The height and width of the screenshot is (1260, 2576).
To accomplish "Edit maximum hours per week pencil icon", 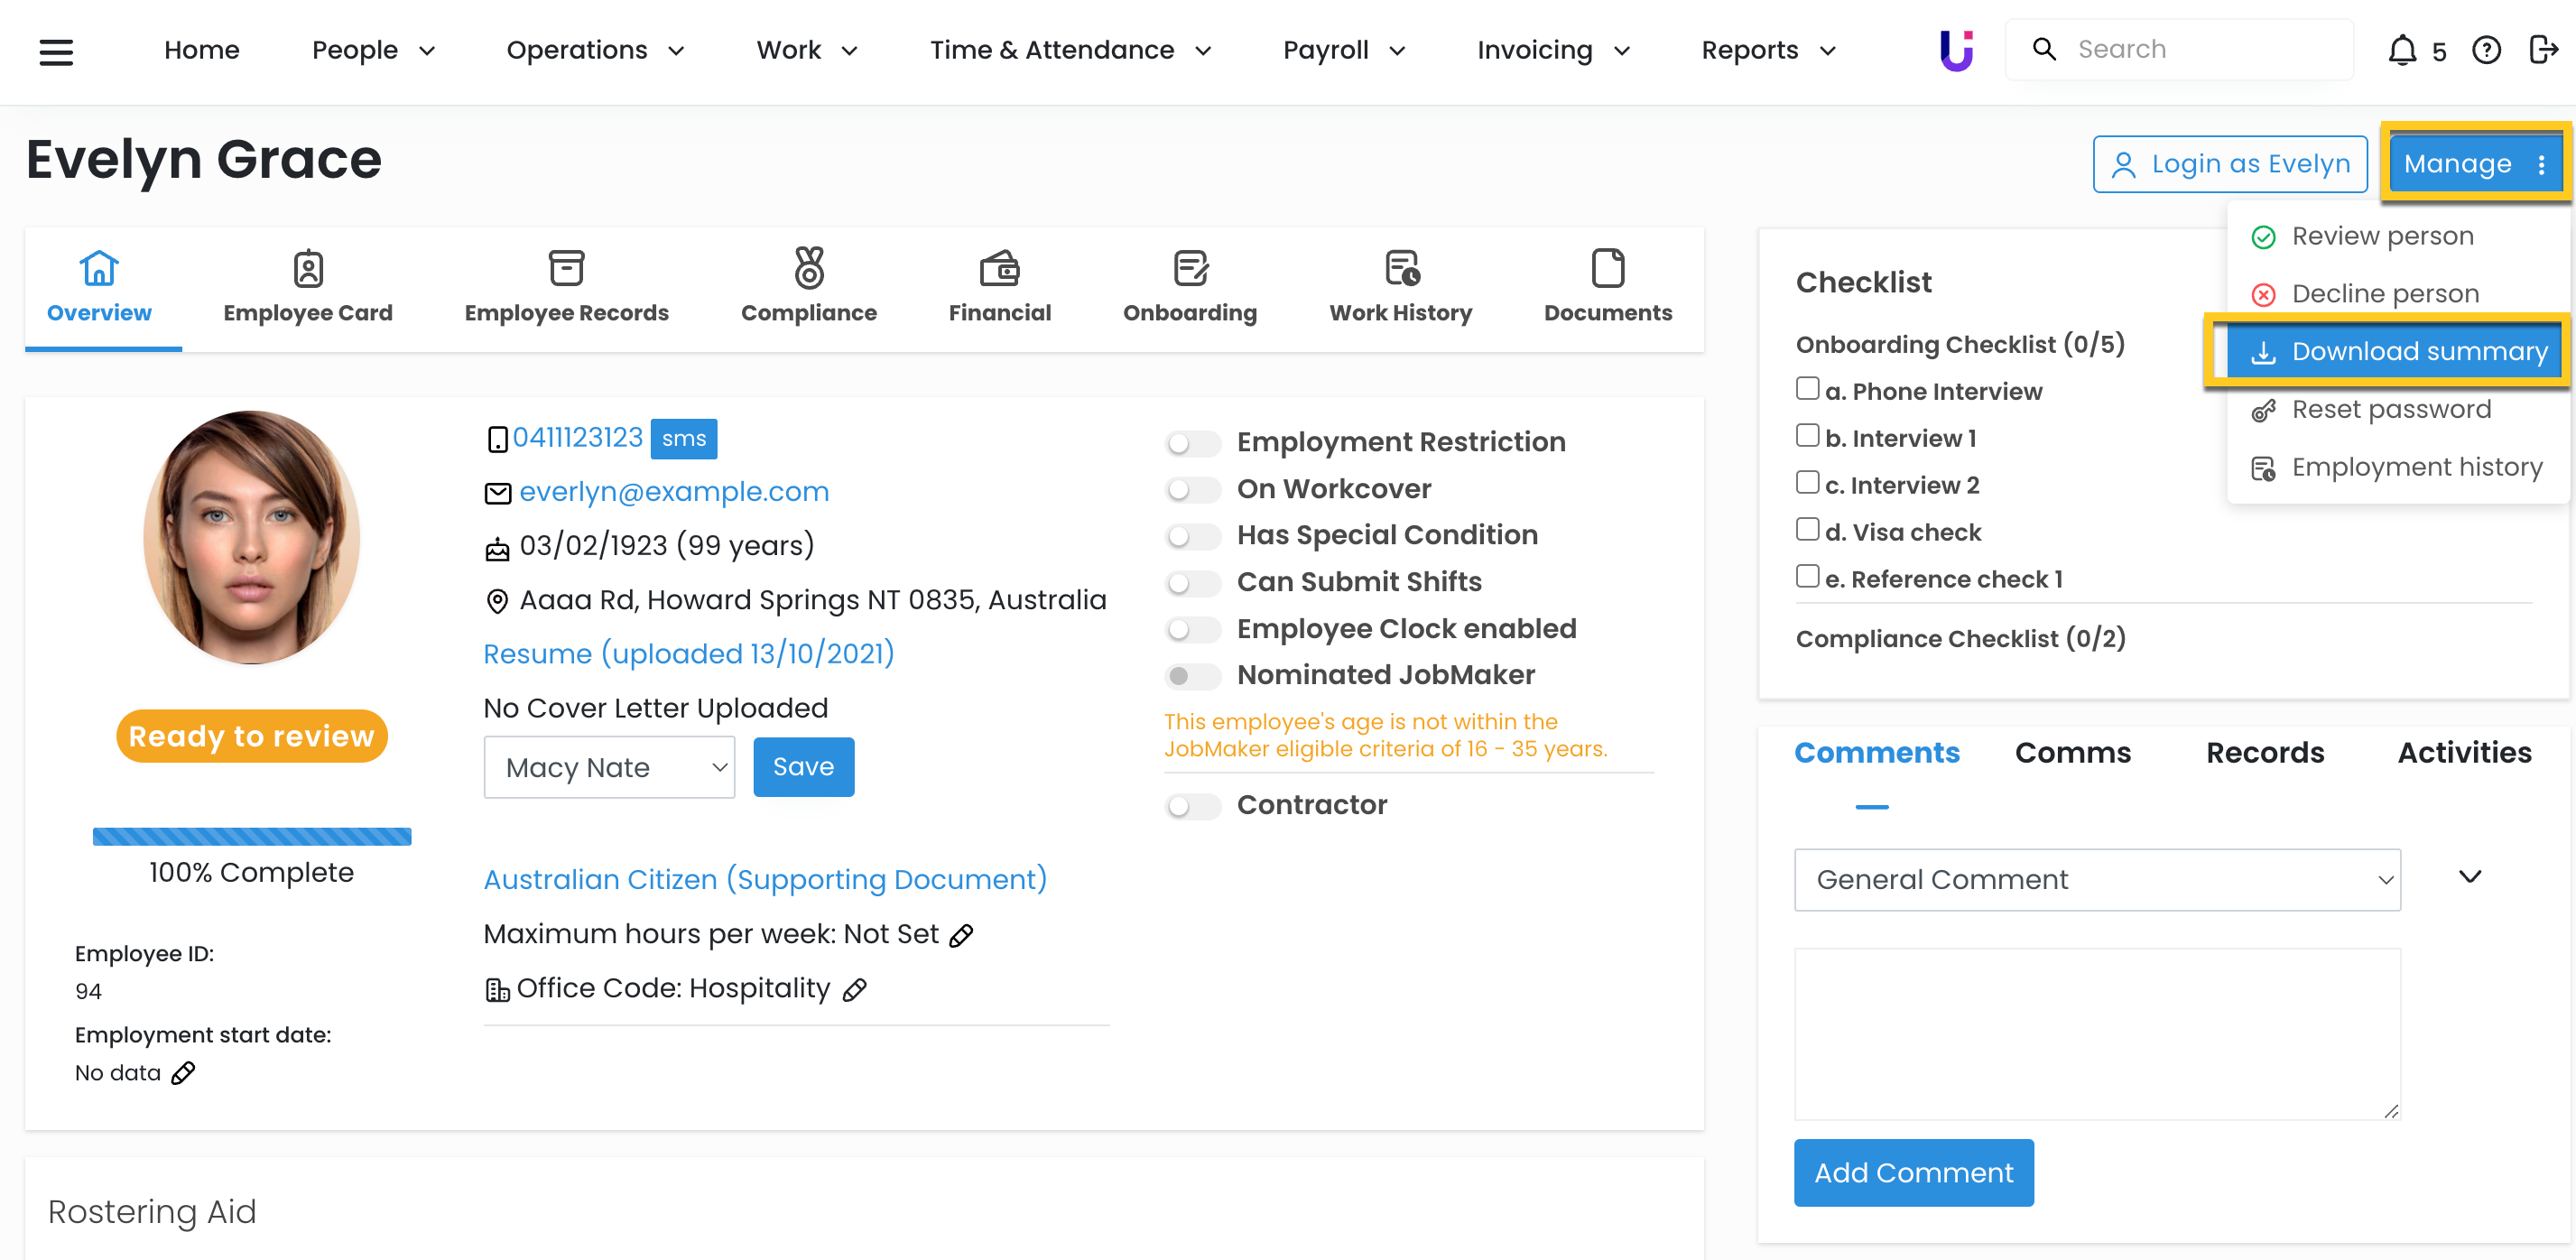I will pos(961,936).
